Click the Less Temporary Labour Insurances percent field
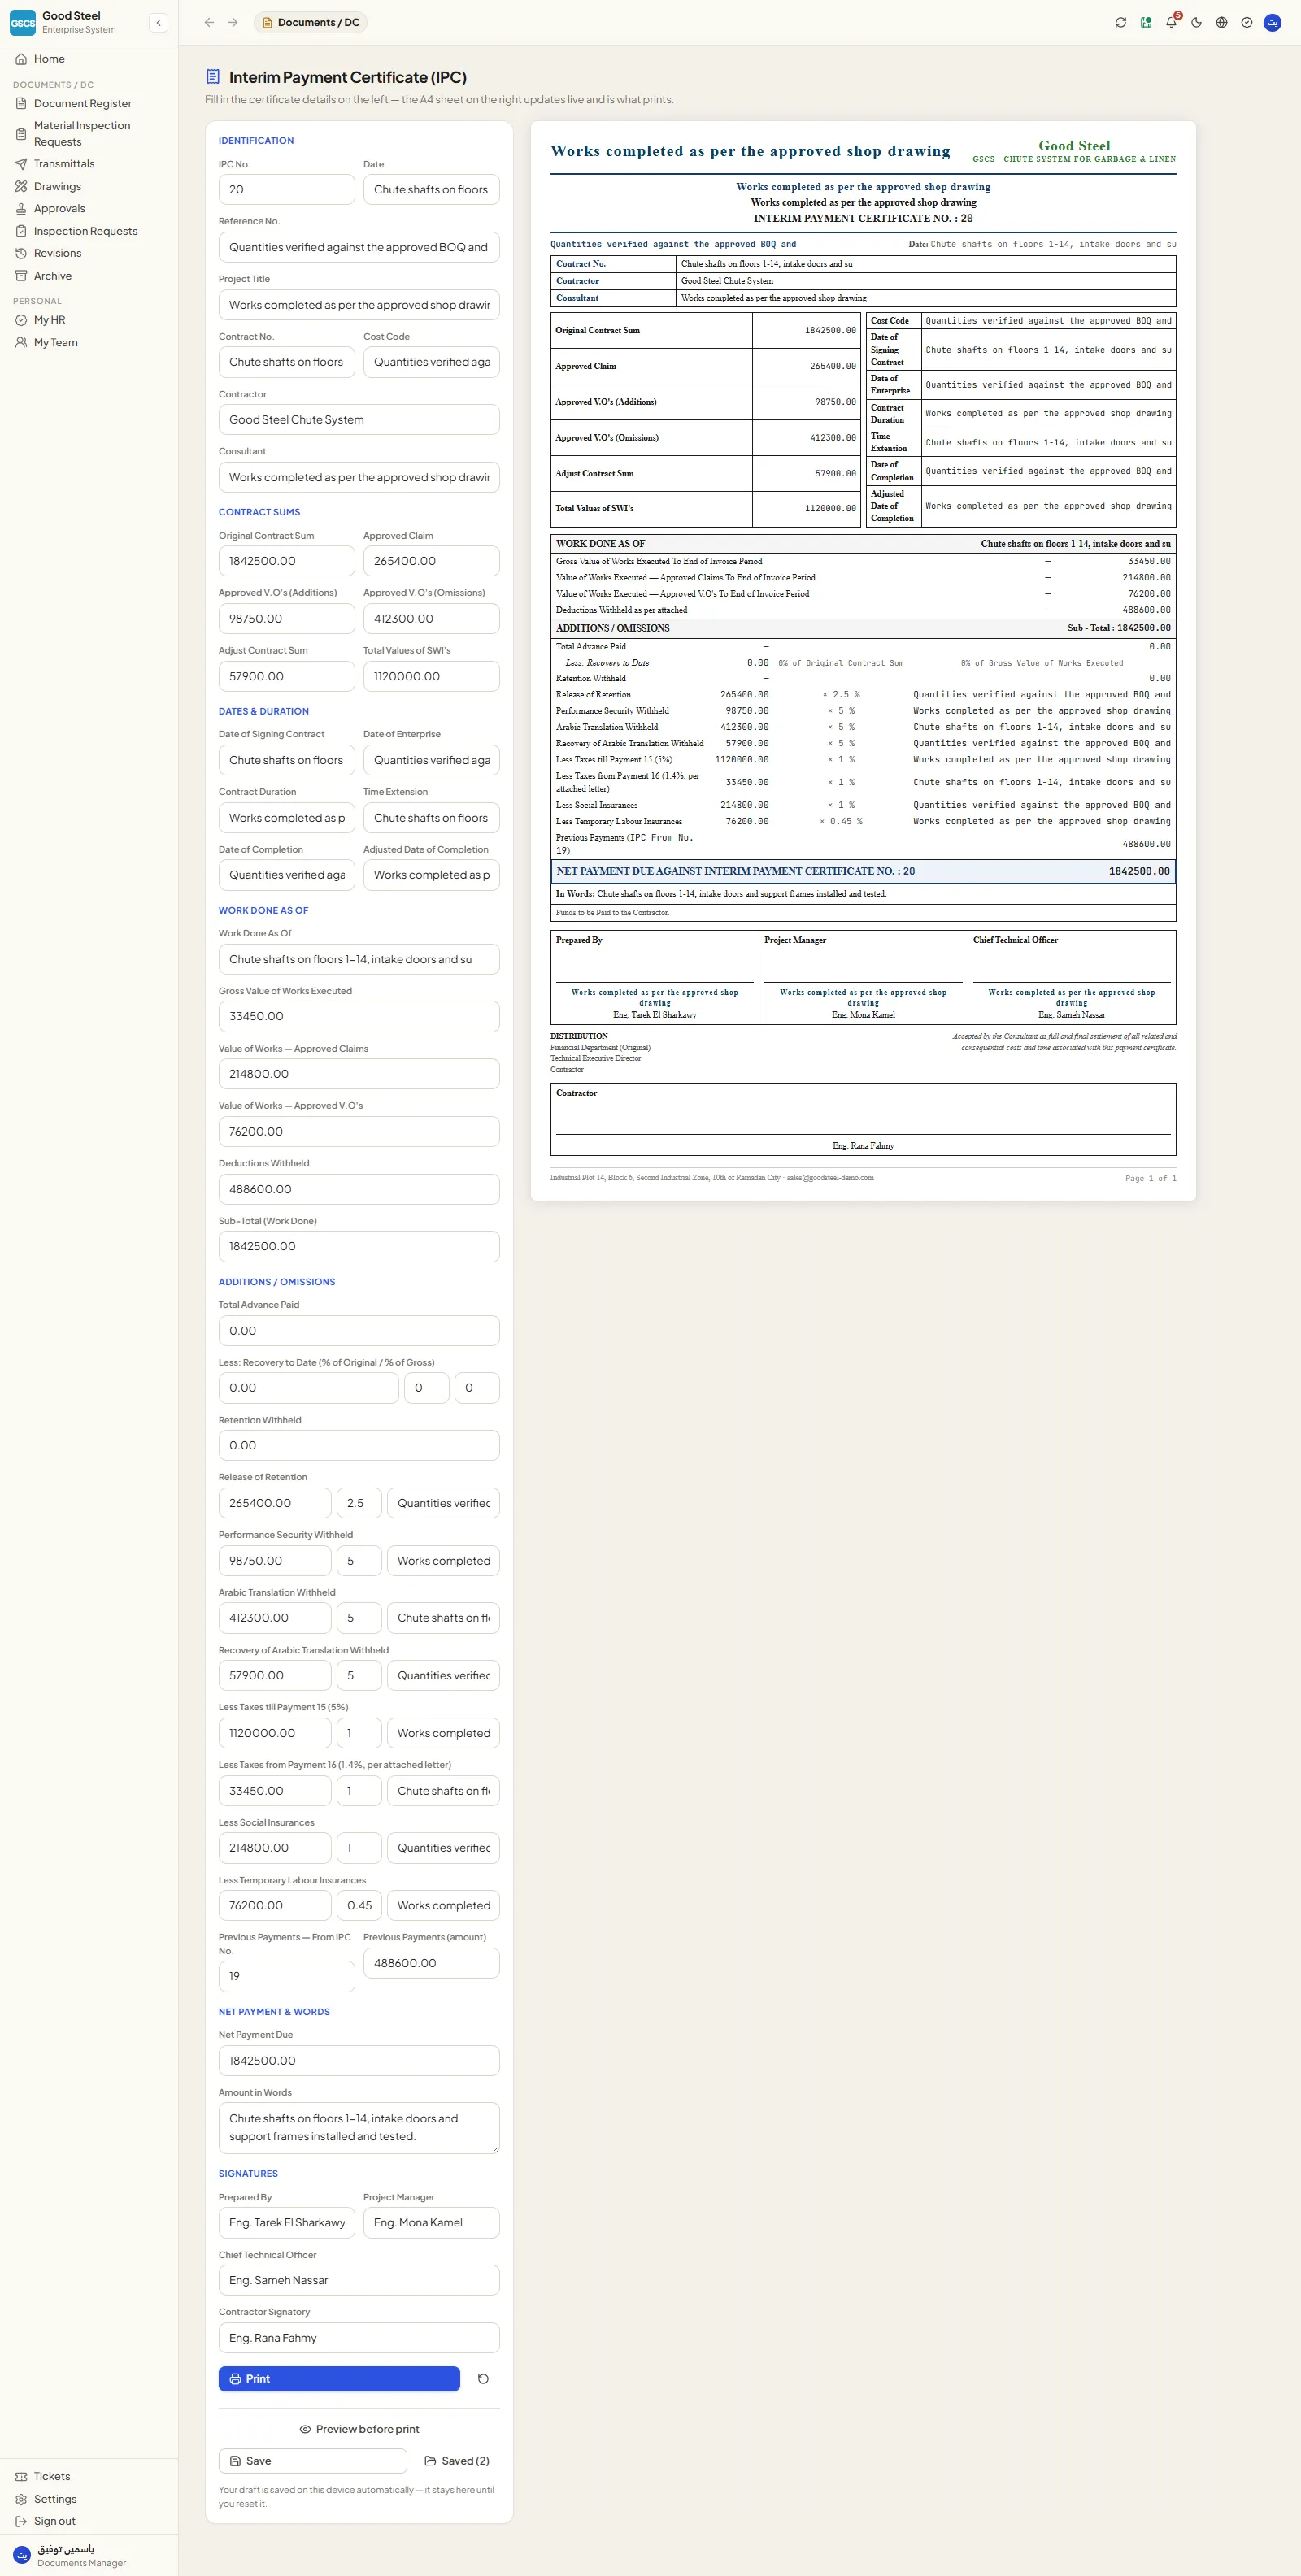The width and height of the screenshot is (1301, 2576). click(359, 1906)
